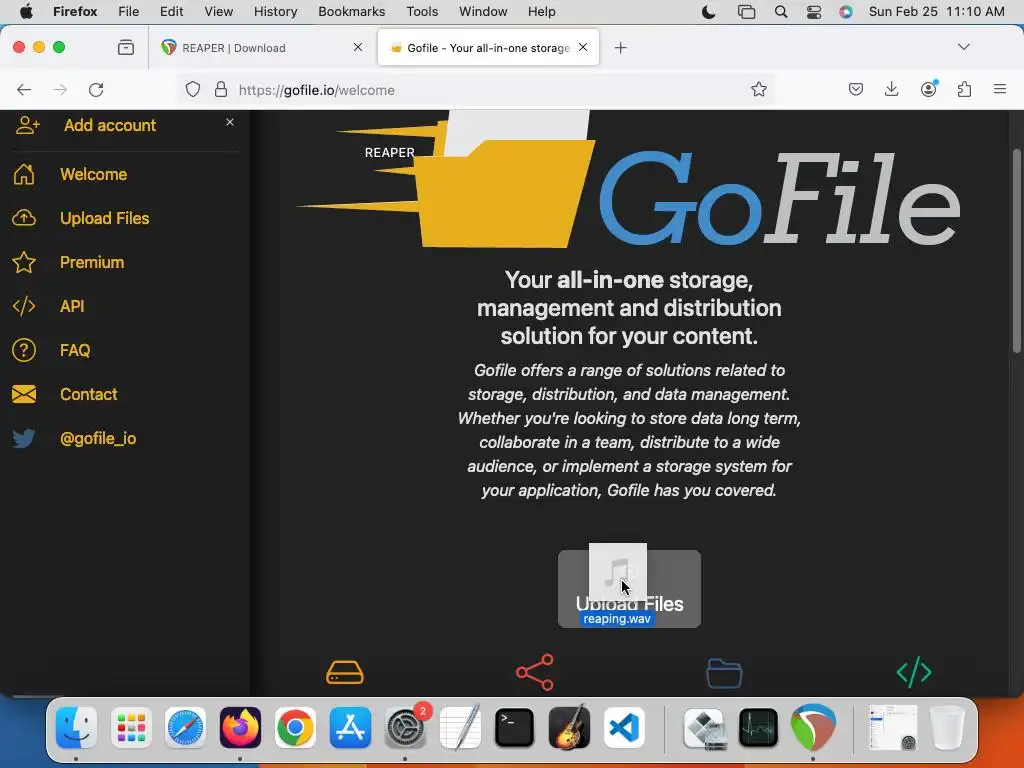Open the Downloads panel
Image resolution: width=1024 pixels, height=768 pixels.
[x=891, y=89]
